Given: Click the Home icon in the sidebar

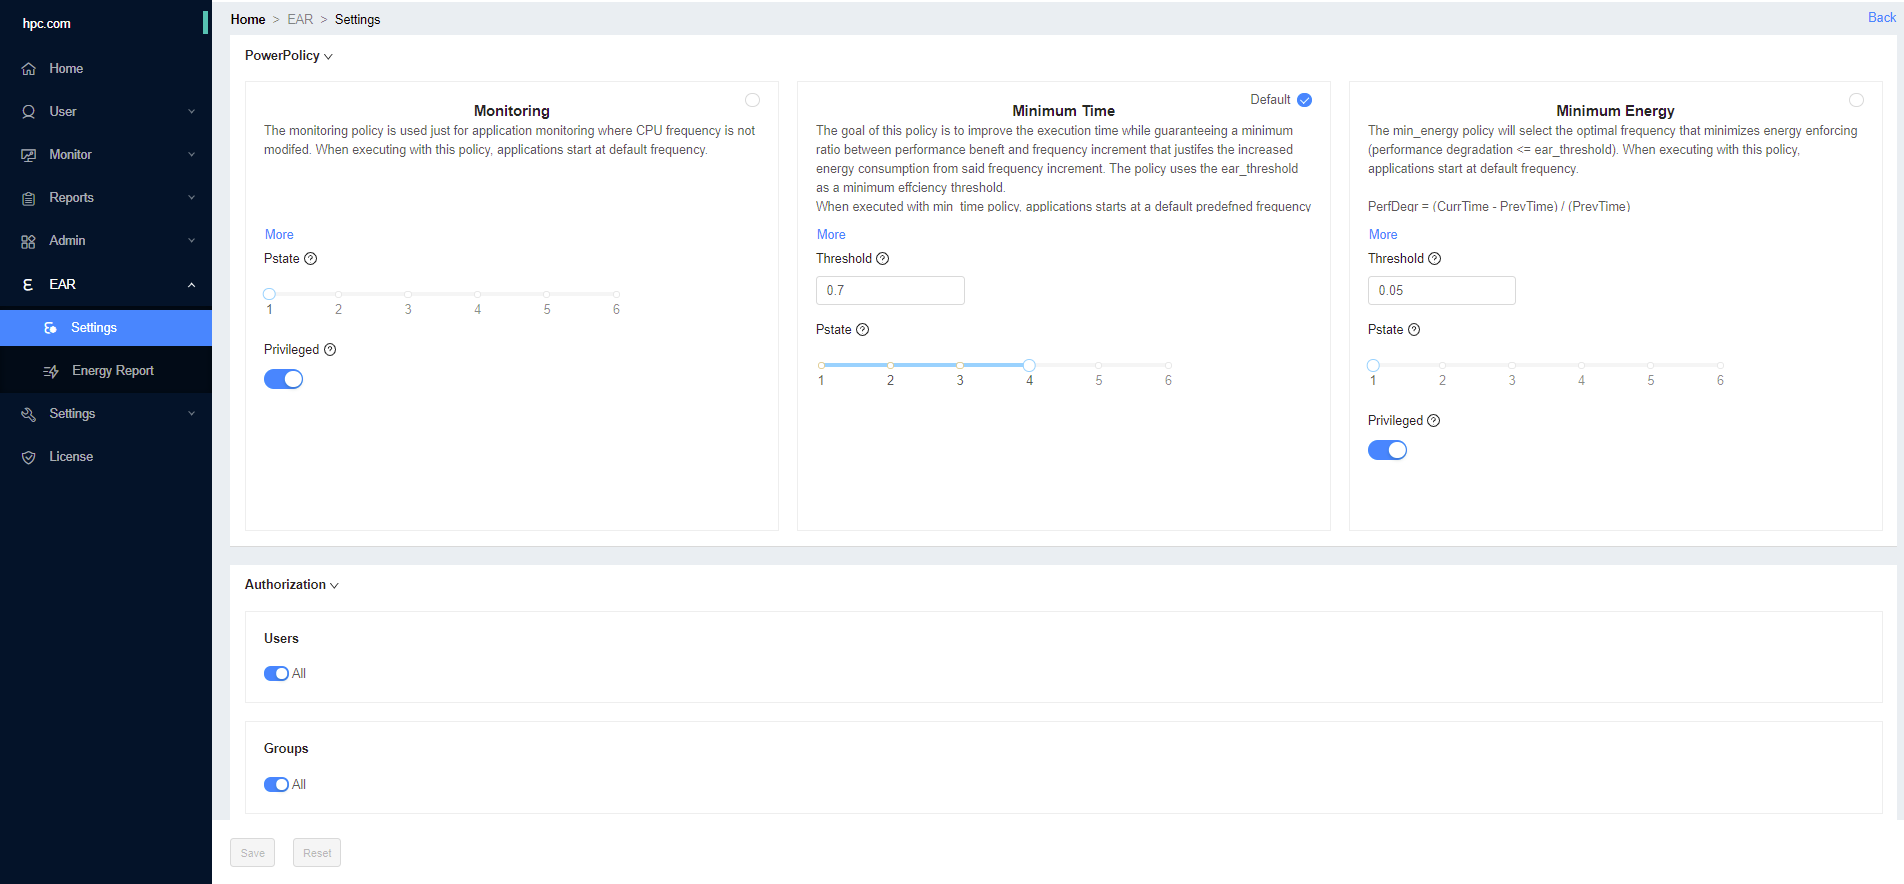Looking at the screenshot, I should click(29, 69).
